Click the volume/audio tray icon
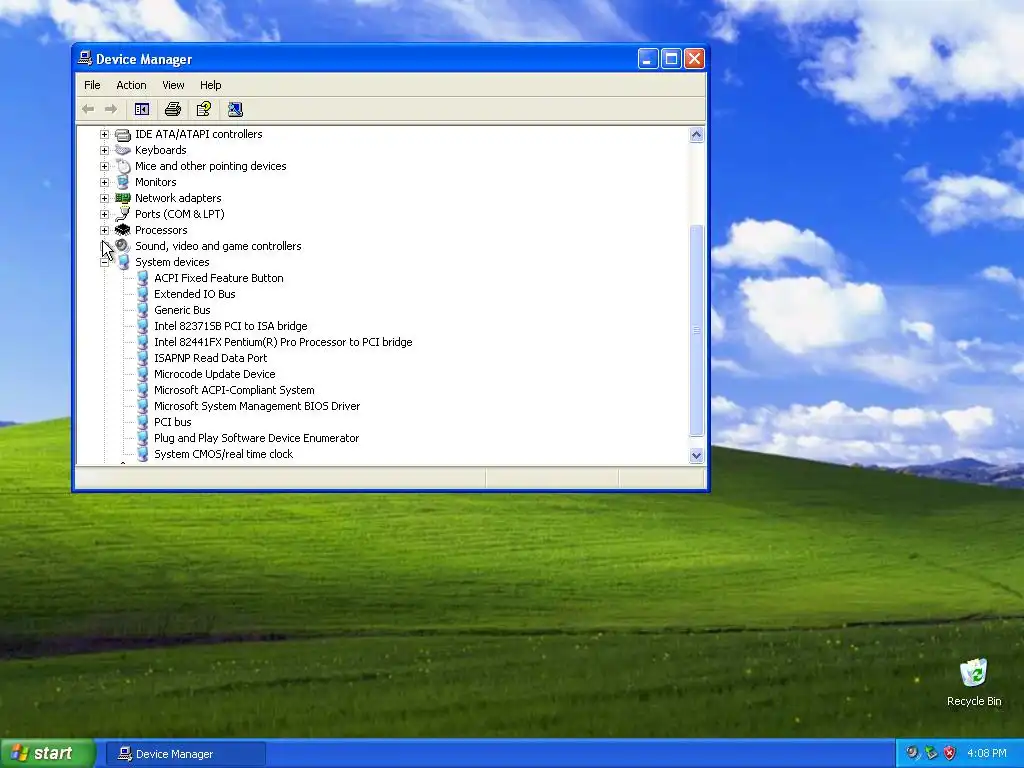Image resolution: width=1024 pixels, height=768 pixels. click(912, 753)
